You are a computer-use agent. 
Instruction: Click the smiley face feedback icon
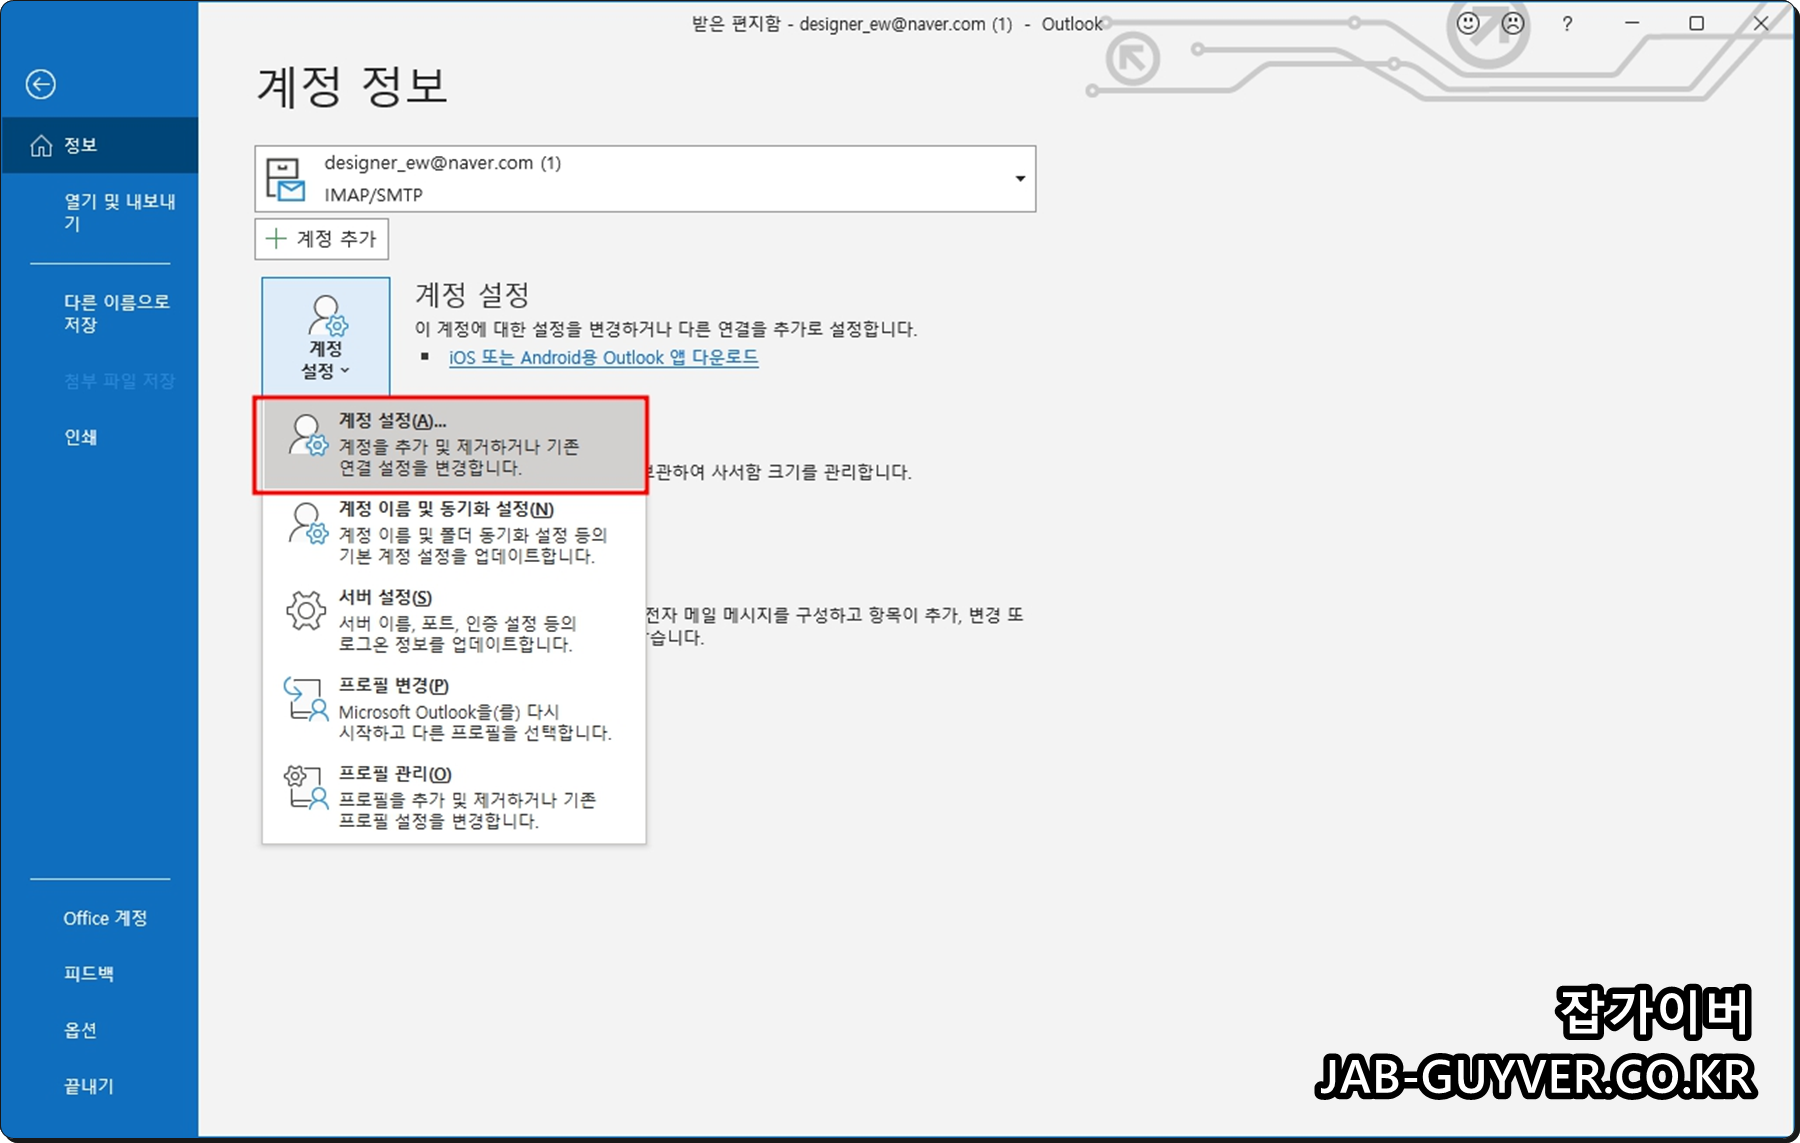pos(1468,23)
